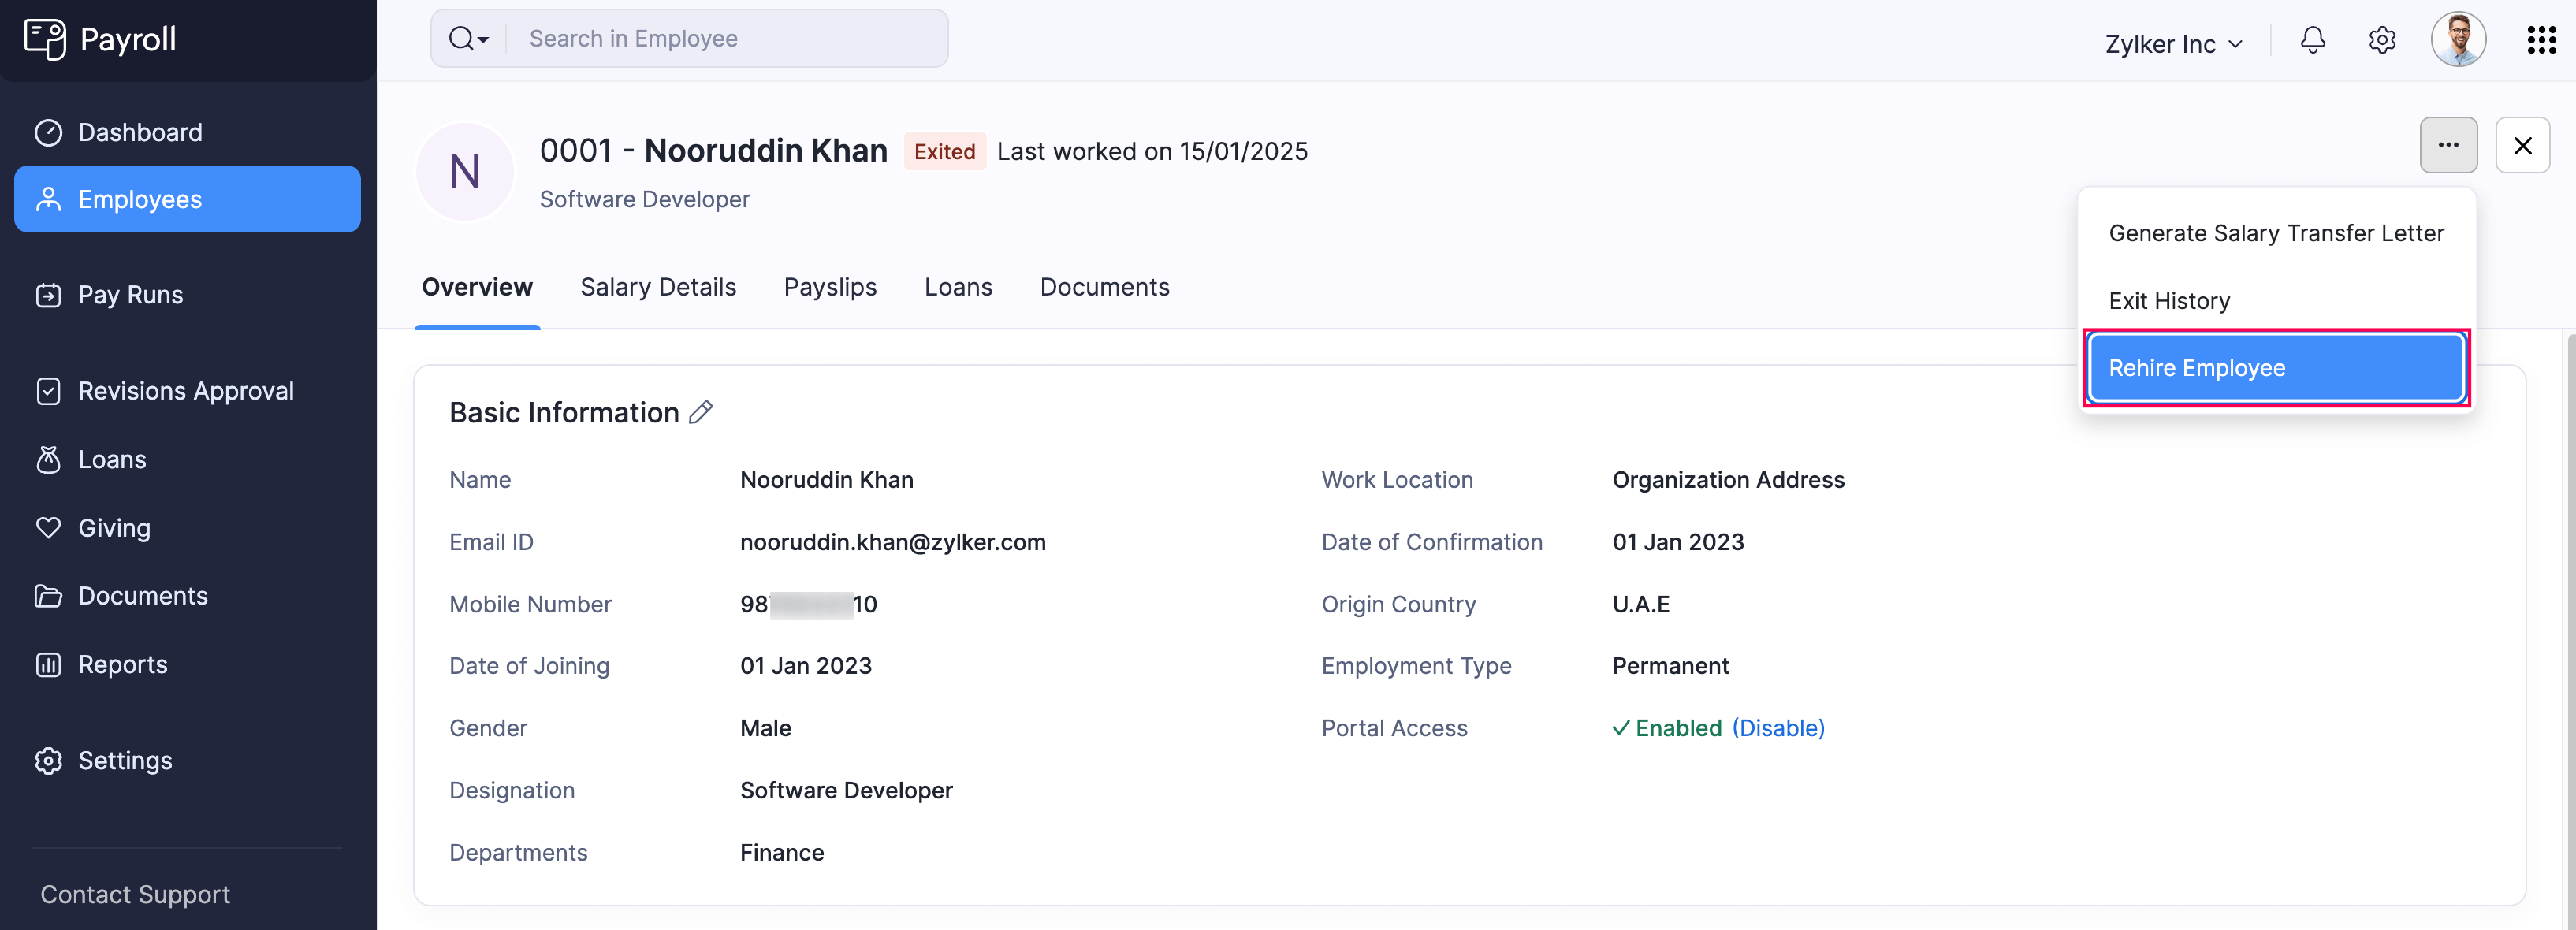Choose Generate Salary Transfer Letter
Image resolution: width=2576 pixels, height=930 pixels.
2275,233
